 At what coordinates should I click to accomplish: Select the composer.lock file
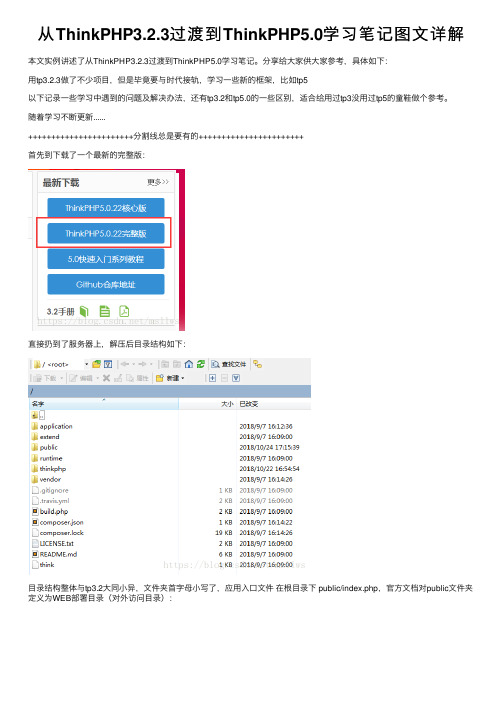(x=57, y=532)
